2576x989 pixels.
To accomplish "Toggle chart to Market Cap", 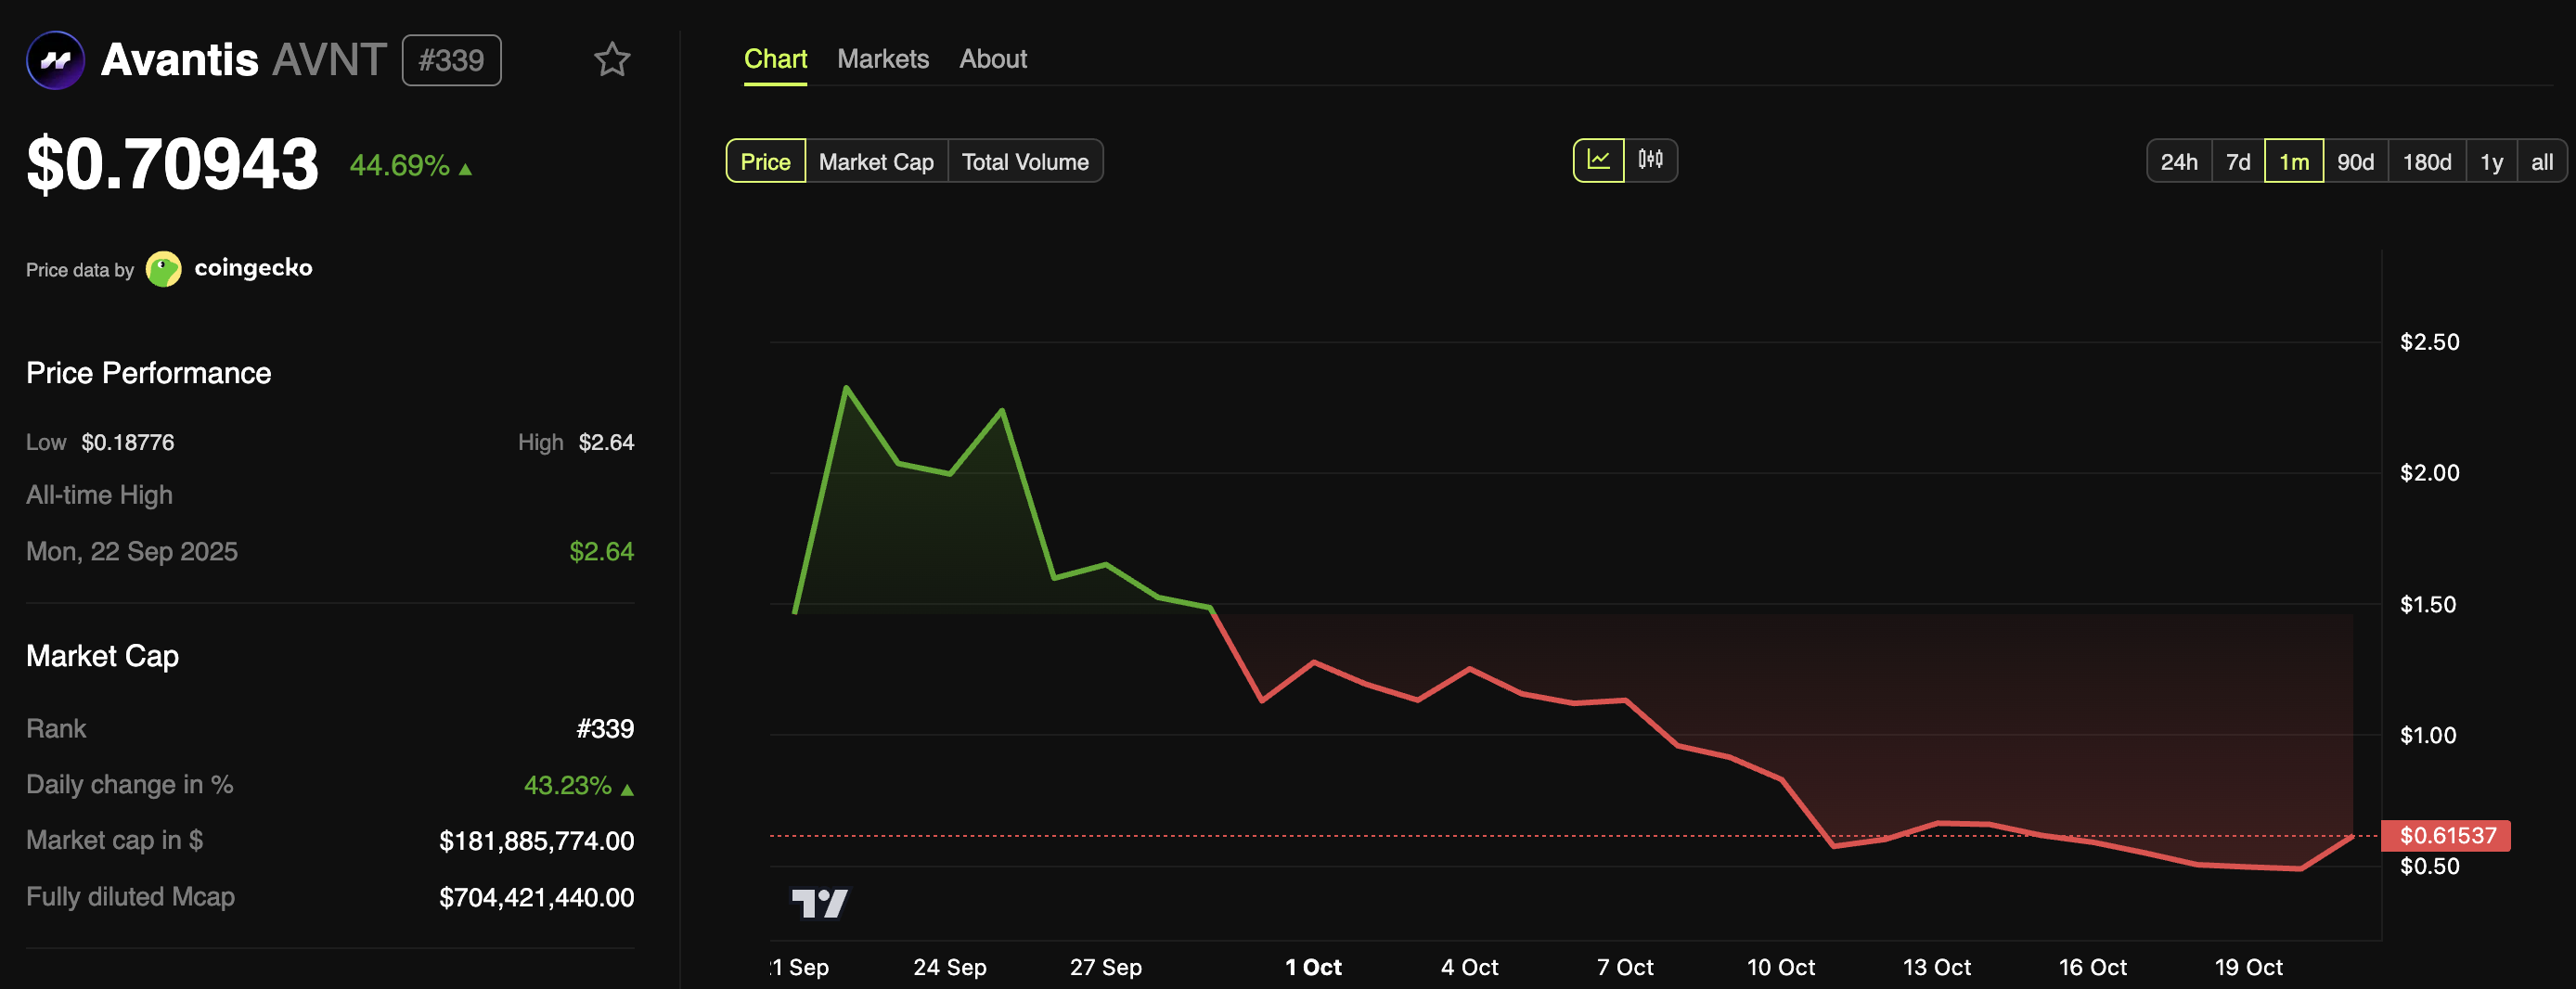I will (x=875, y=162).
